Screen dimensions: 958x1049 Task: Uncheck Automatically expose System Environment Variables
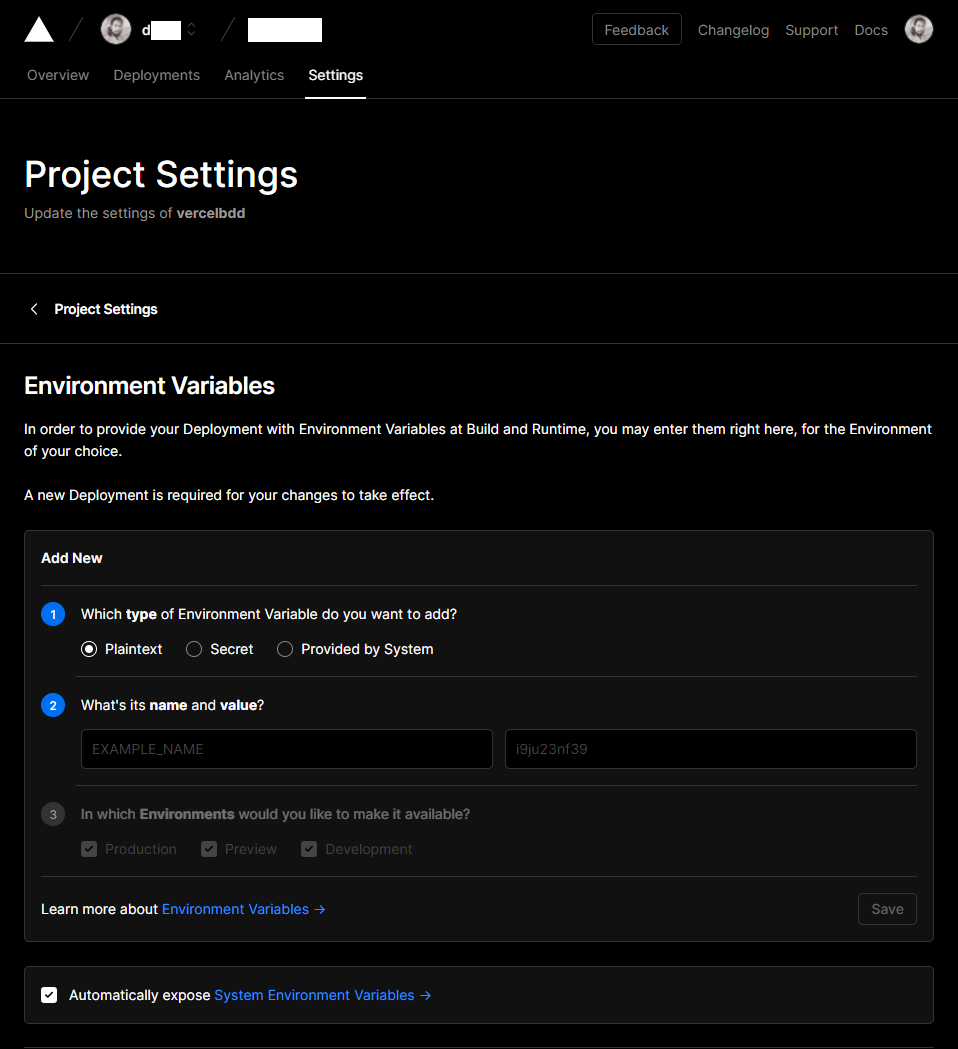click(49, 995)
